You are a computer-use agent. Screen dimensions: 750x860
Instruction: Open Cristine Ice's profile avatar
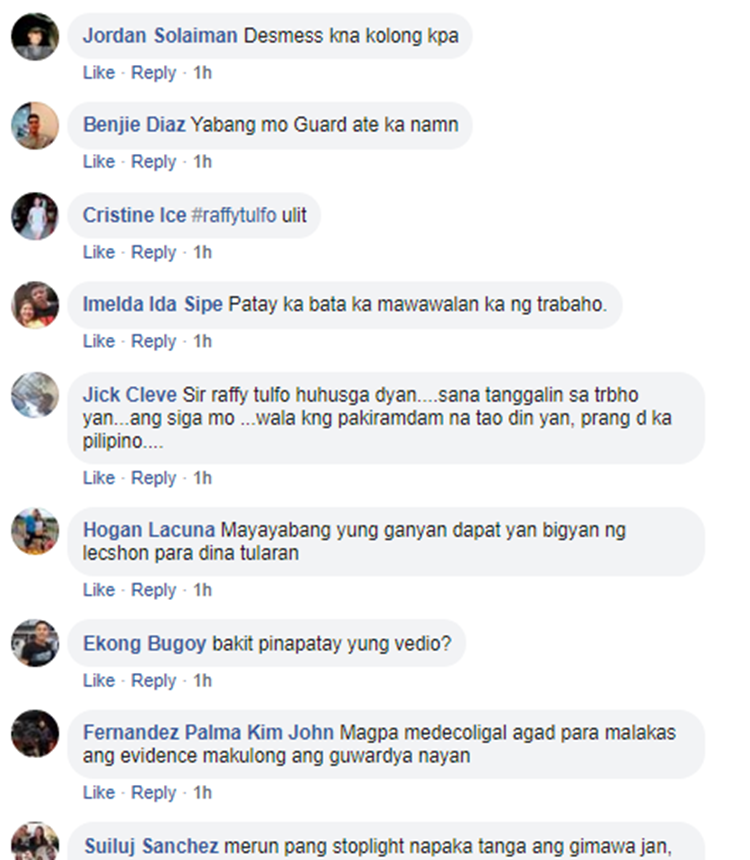coord(35,216)
